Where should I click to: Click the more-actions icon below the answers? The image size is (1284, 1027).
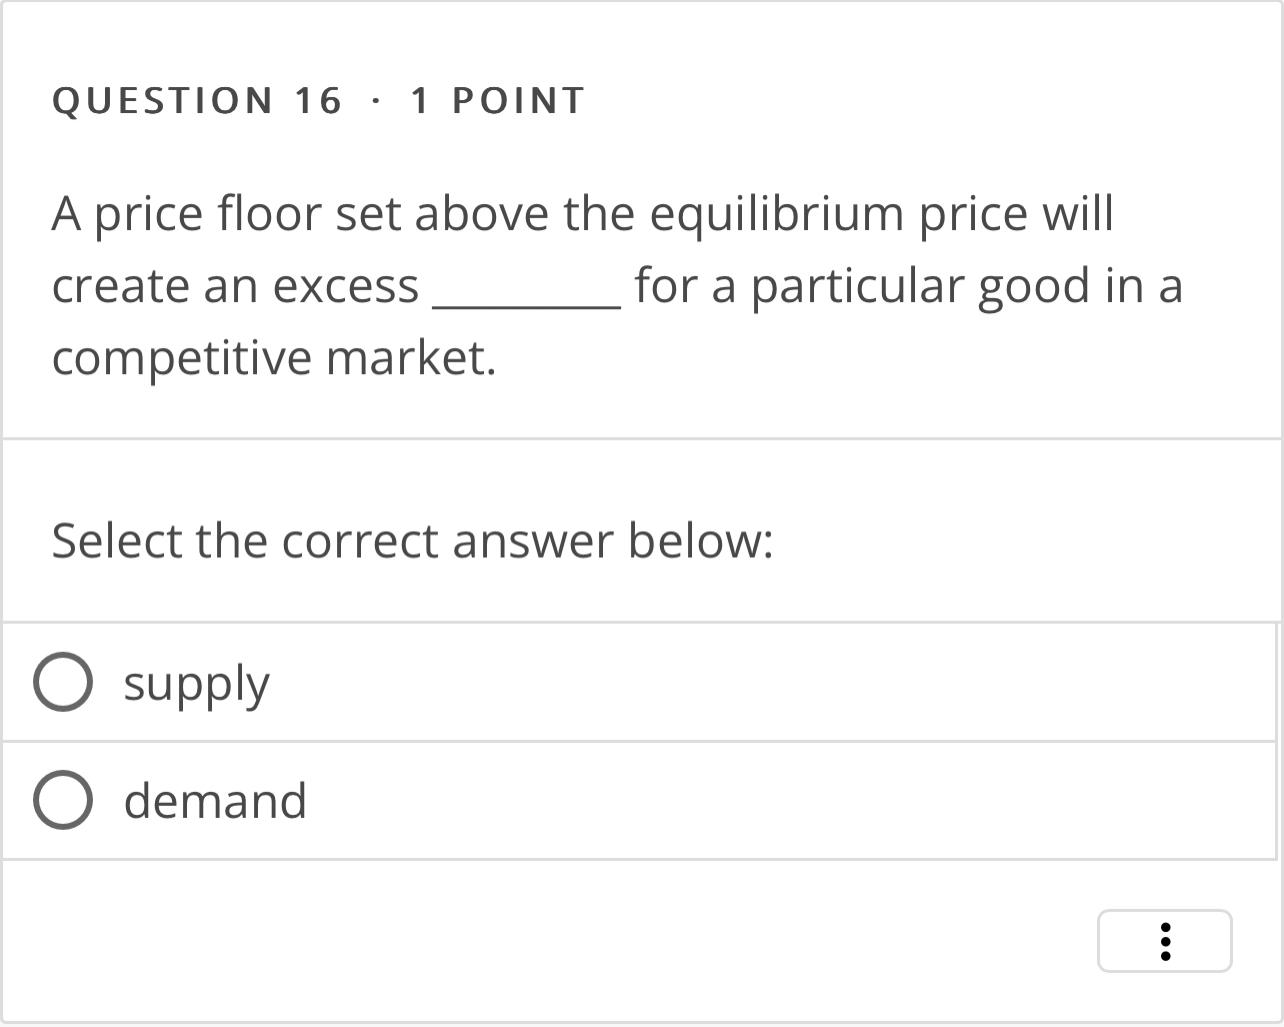(1165, 940)
